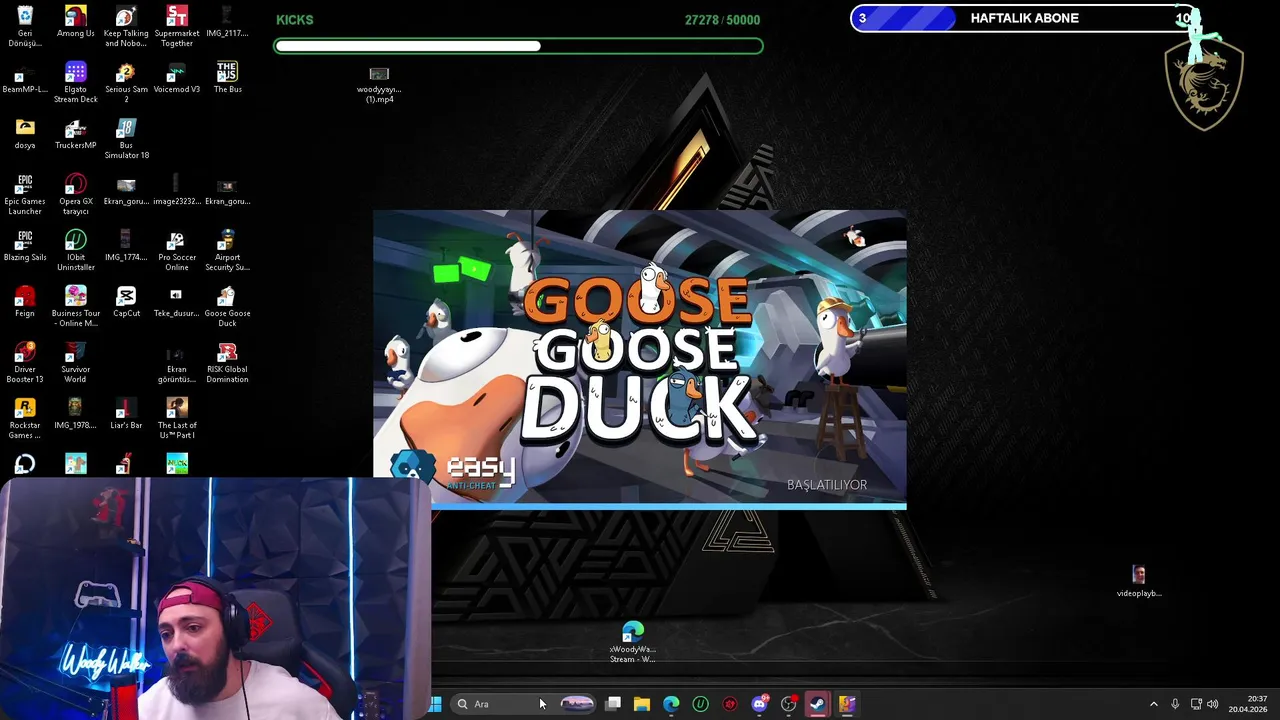1280x720 pixels.
Task: Open the videoplayb... file on the desktop
Action: coord(1139,581)
